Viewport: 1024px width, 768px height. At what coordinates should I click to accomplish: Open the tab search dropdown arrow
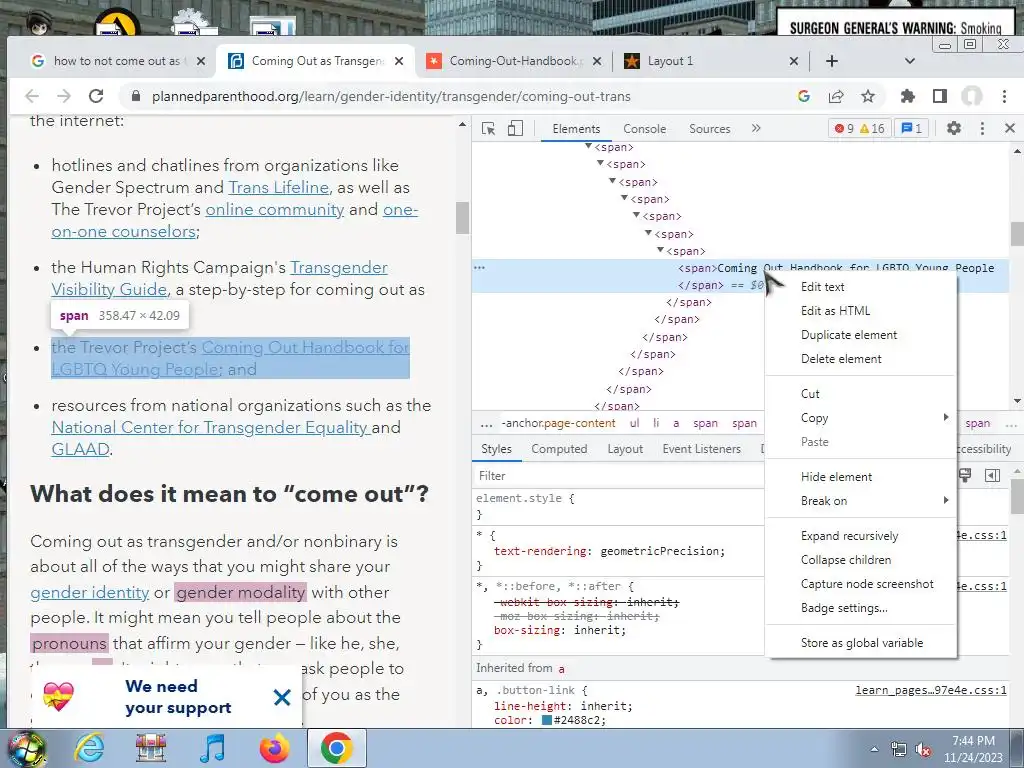[x=910, y=61]
